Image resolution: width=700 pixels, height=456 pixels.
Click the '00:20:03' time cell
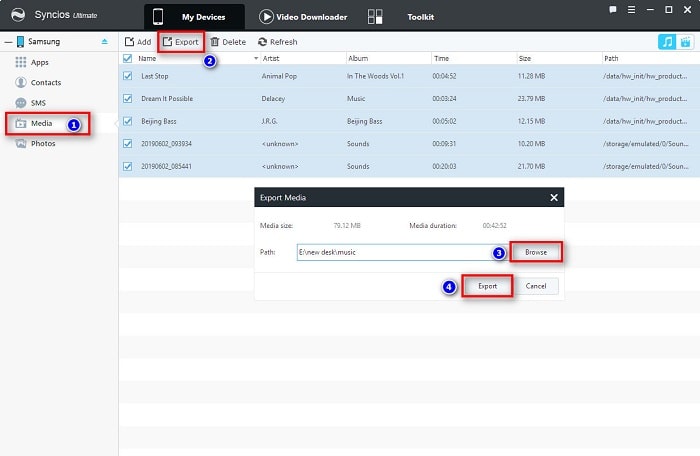click(444, 166)
